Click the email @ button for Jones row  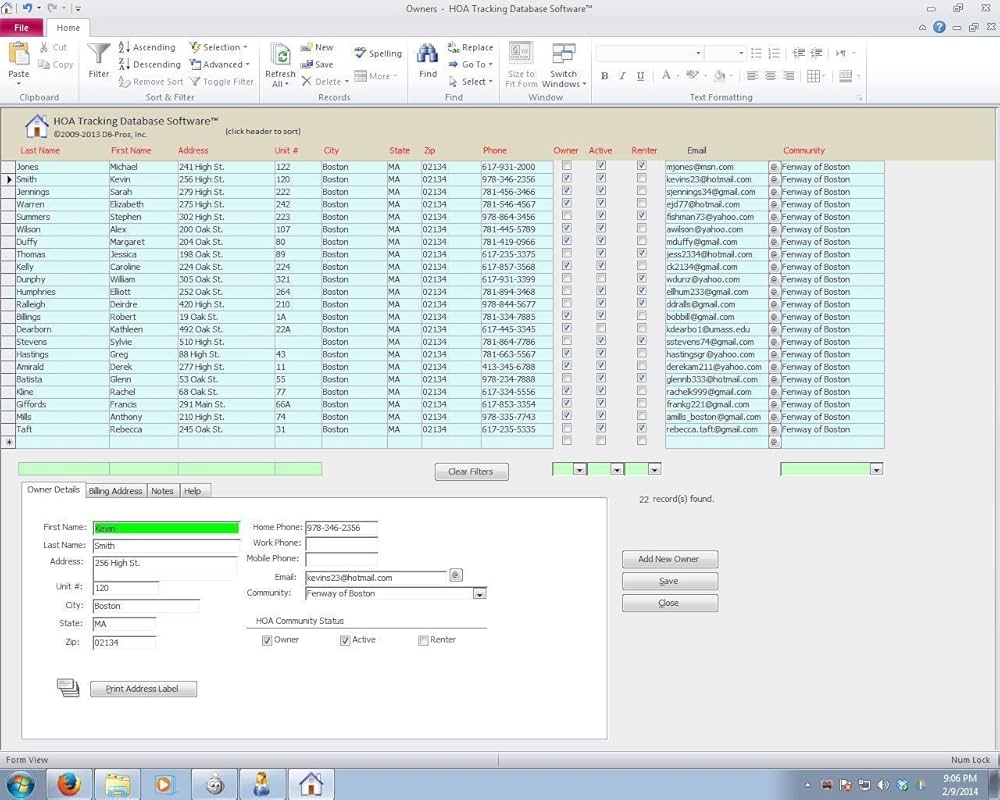pyautogui.click(x=774, y=167)
